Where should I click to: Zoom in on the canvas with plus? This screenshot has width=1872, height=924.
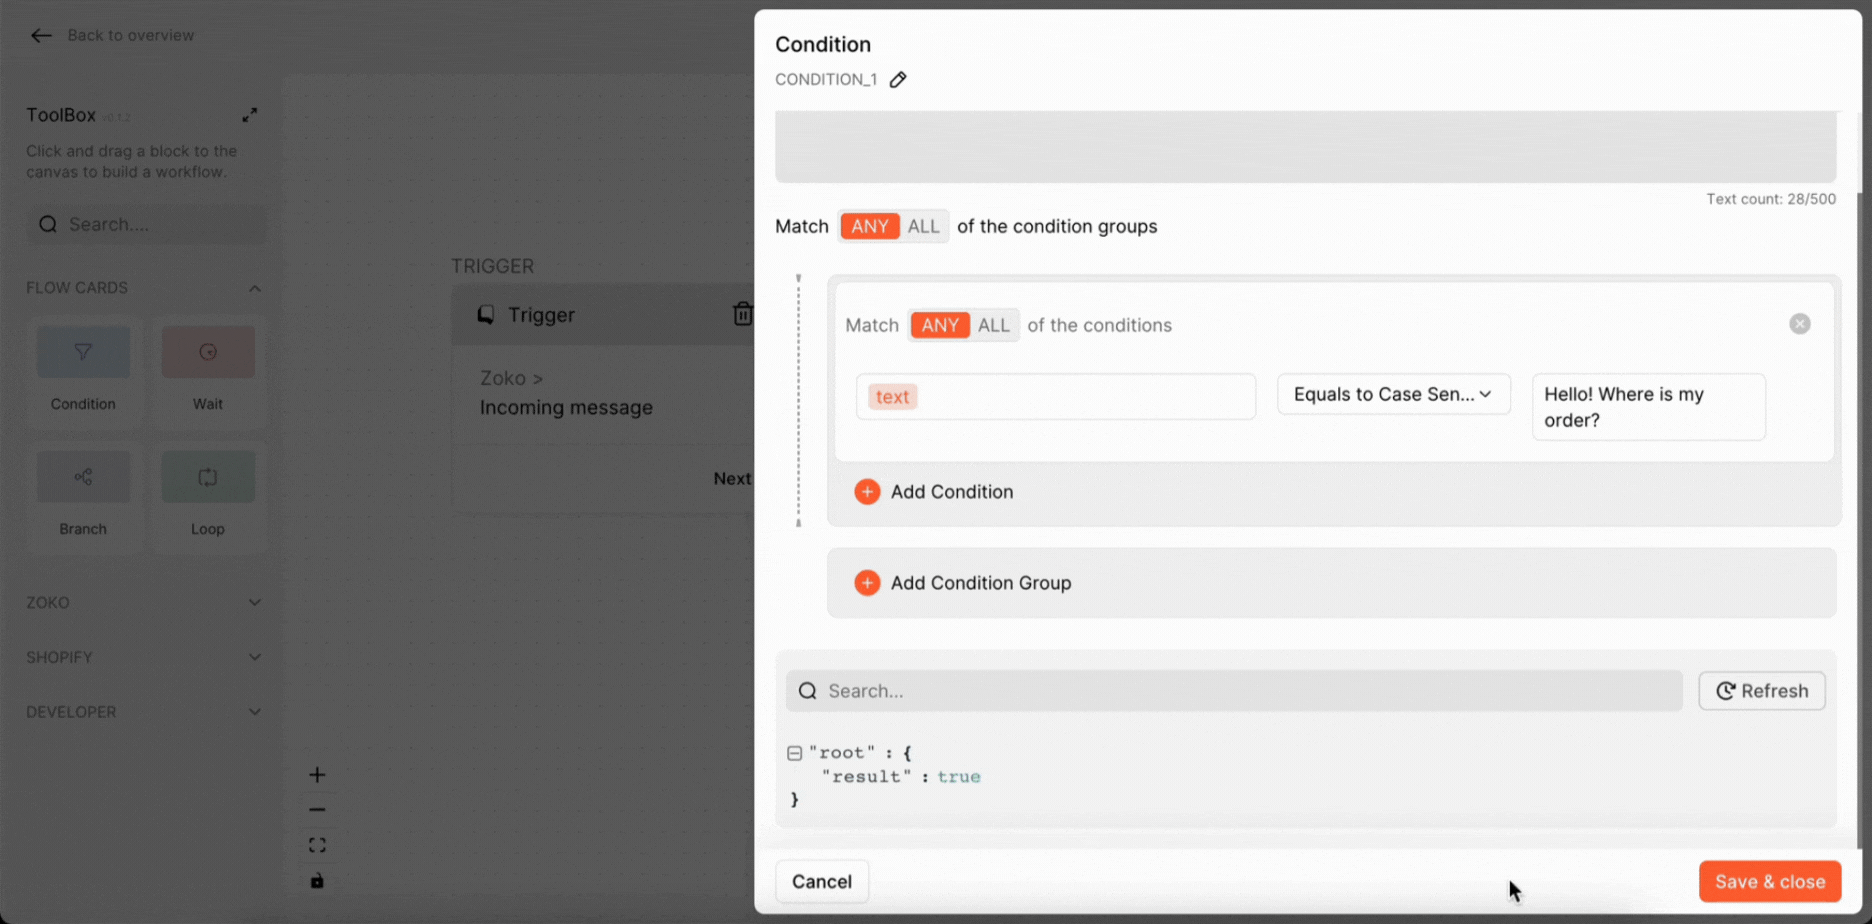pos(317,775)
